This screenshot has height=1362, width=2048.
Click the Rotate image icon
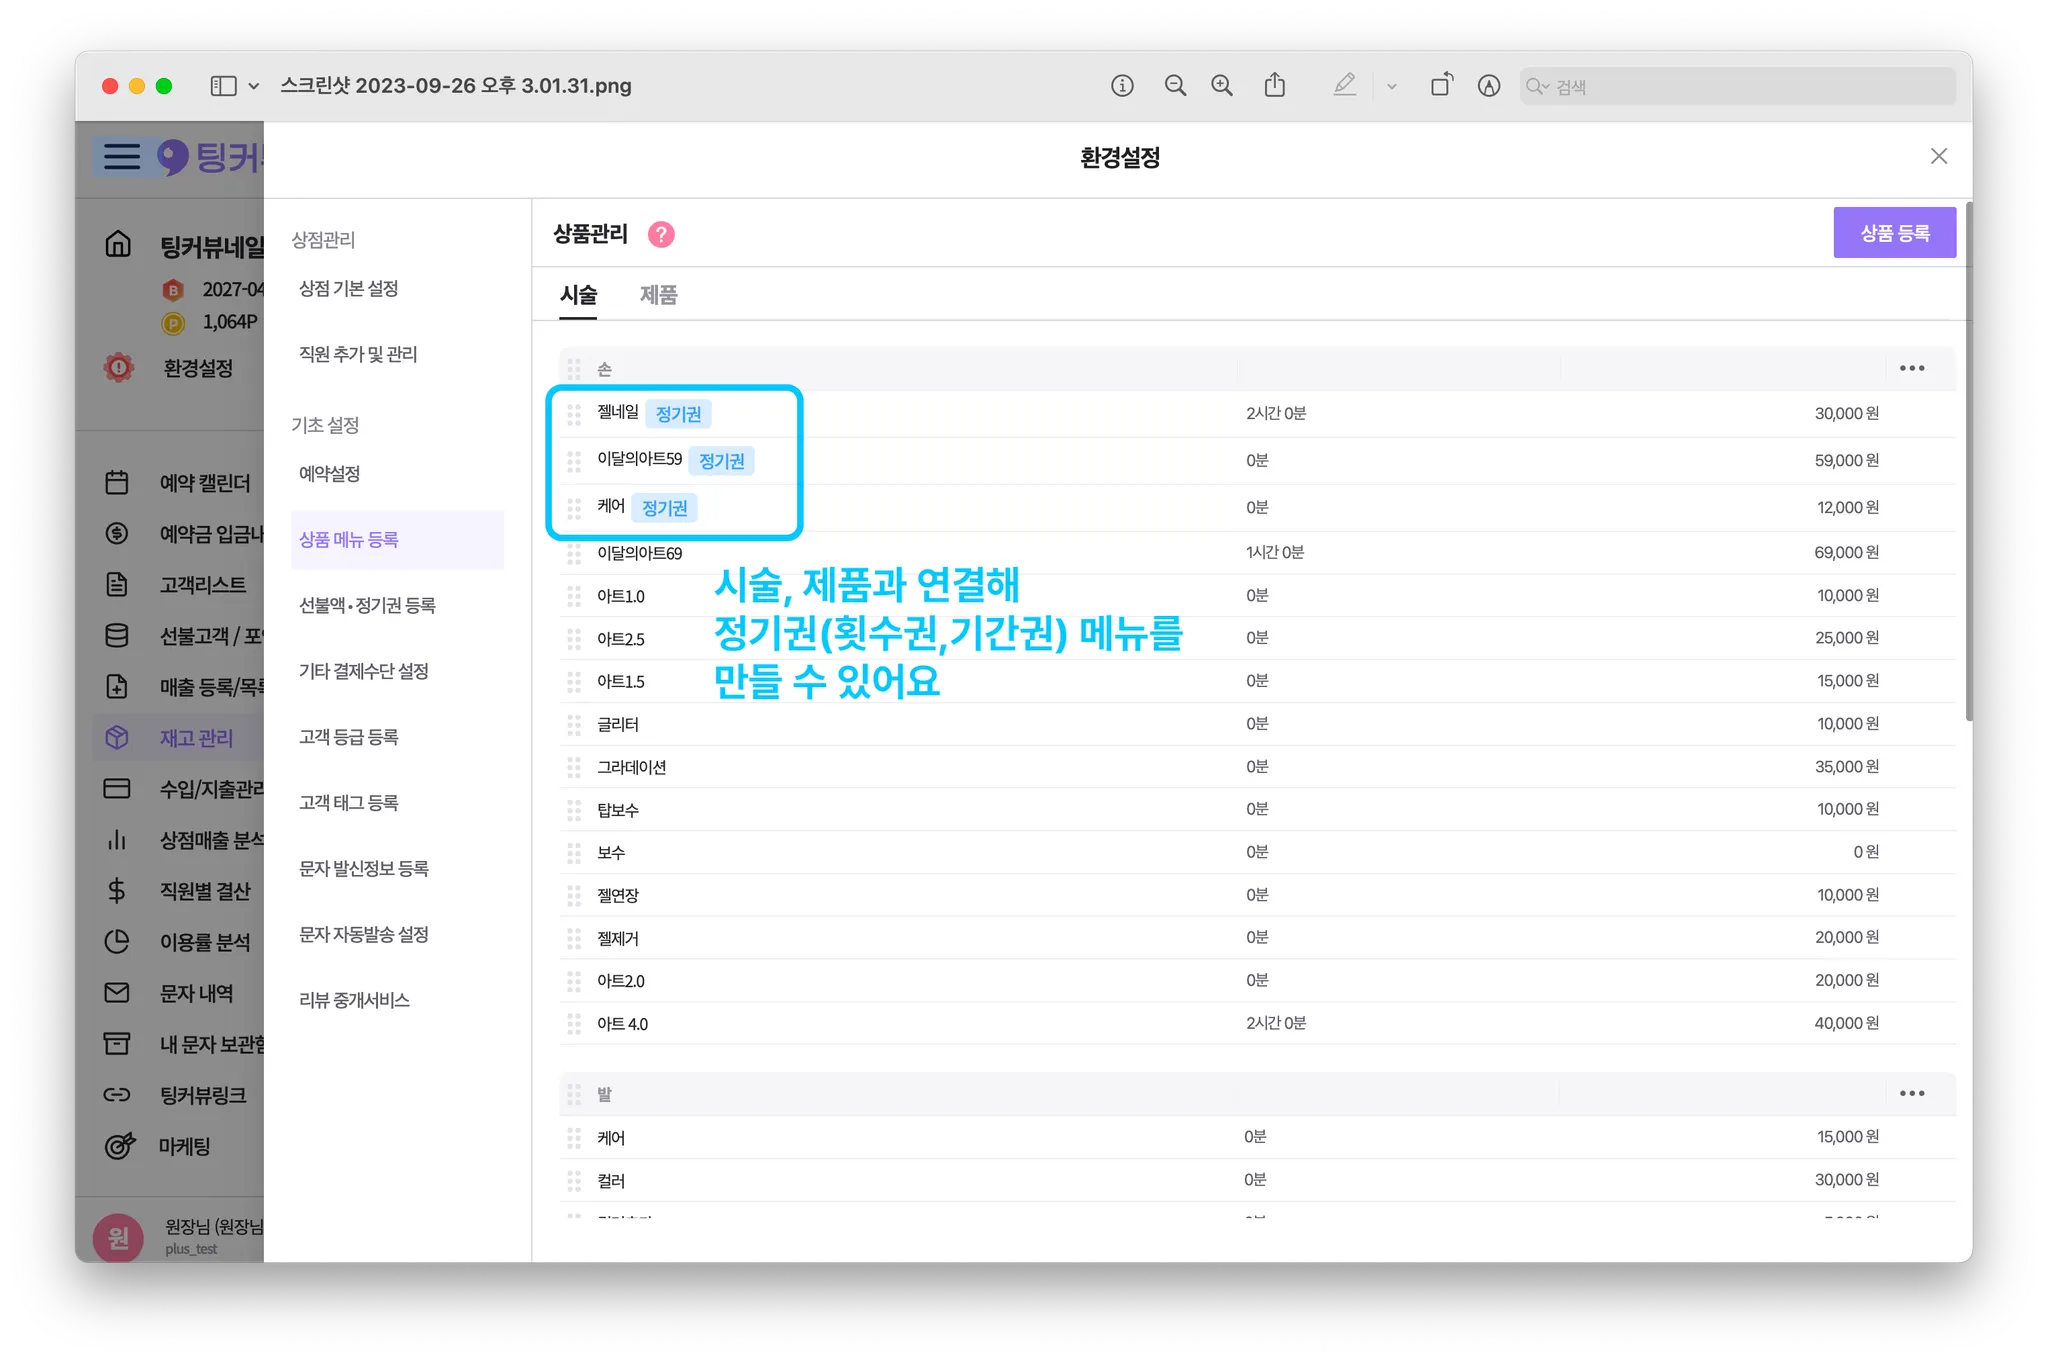[x=1441, y=86]
